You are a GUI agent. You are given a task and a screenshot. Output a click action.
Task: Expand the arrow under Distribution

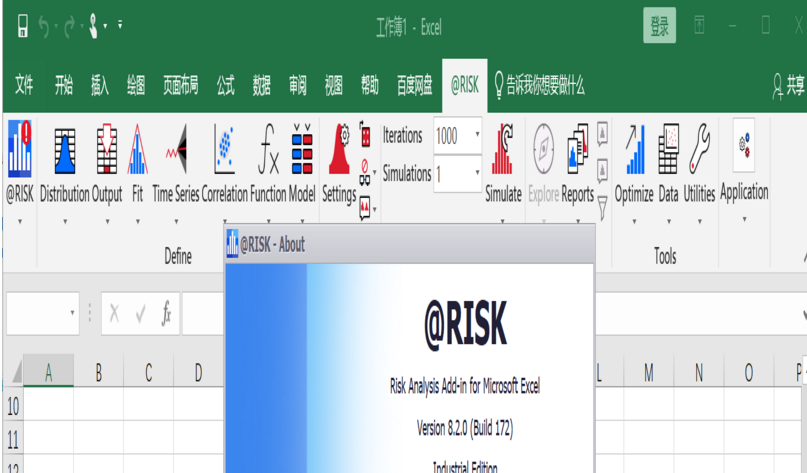coord(65,222)
